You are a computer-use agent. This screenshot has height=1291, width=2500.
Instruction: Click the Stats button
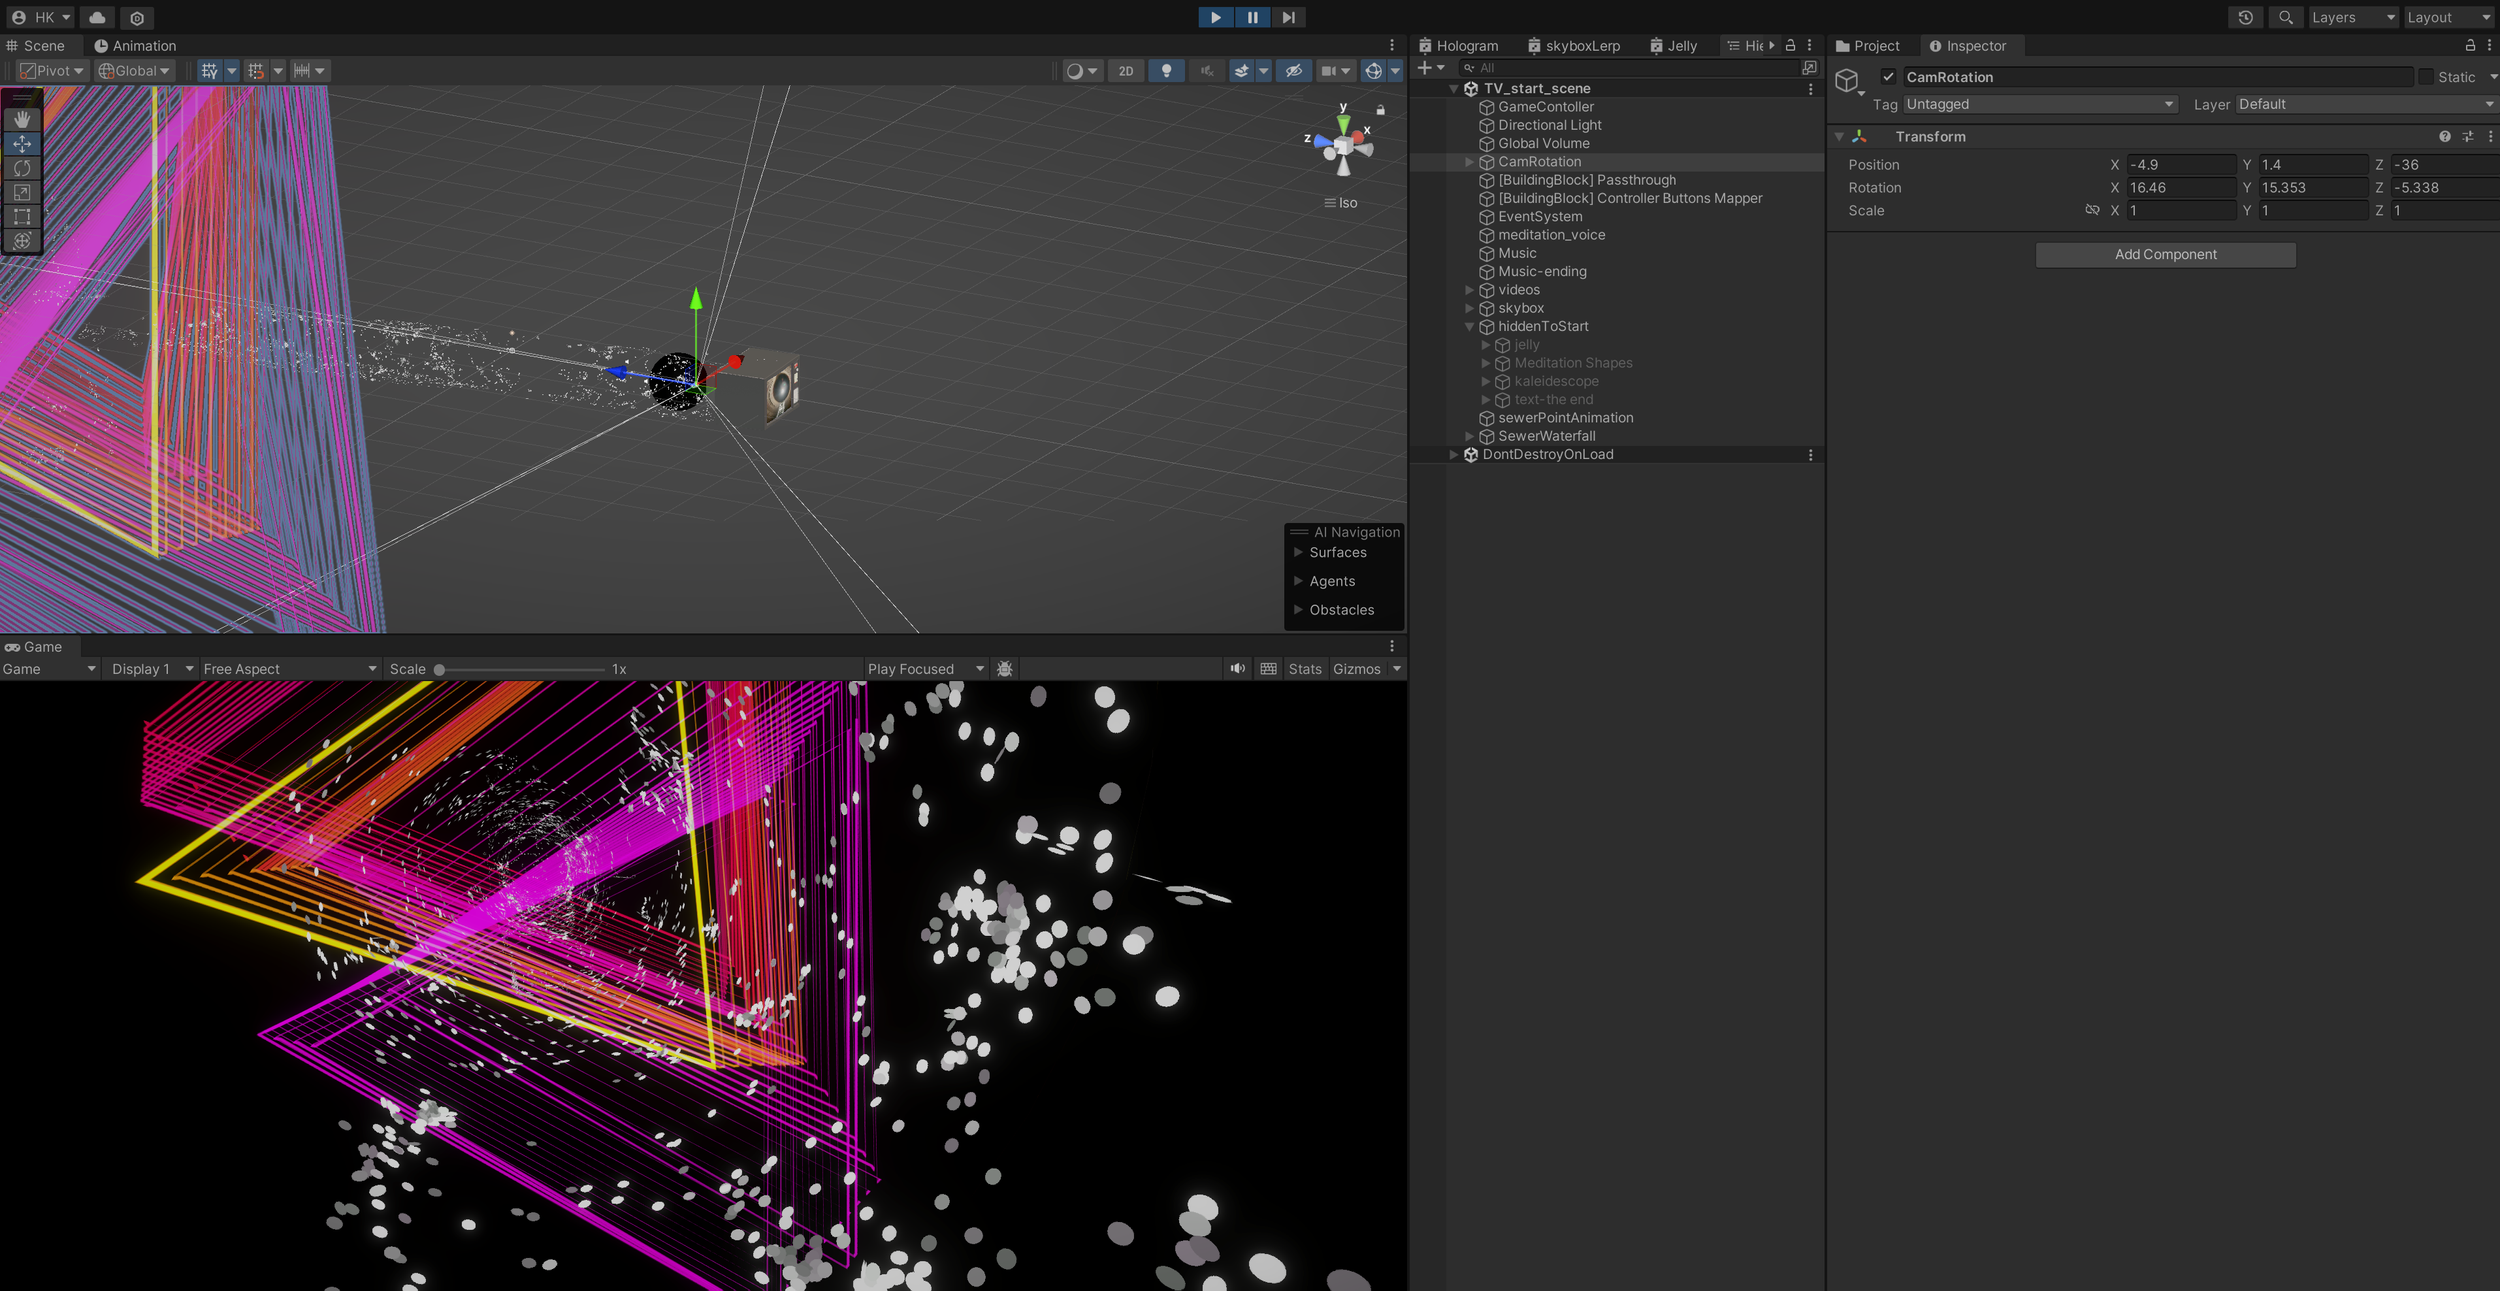point(1304,669)
